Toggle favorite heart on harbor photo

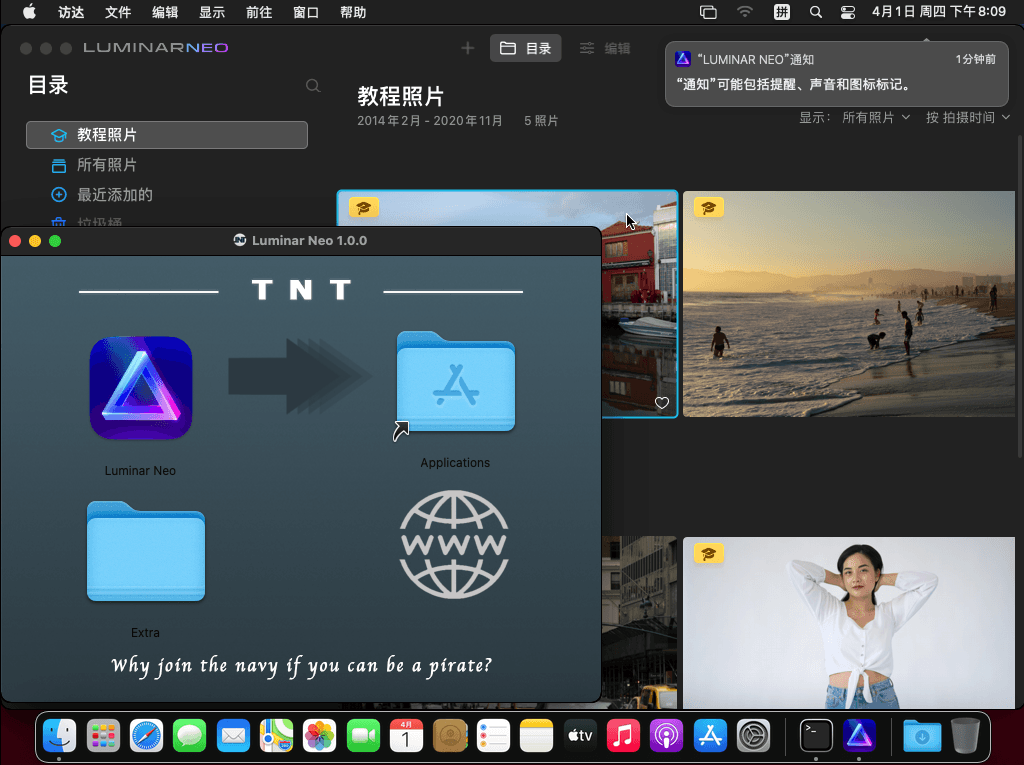point(662,403)
